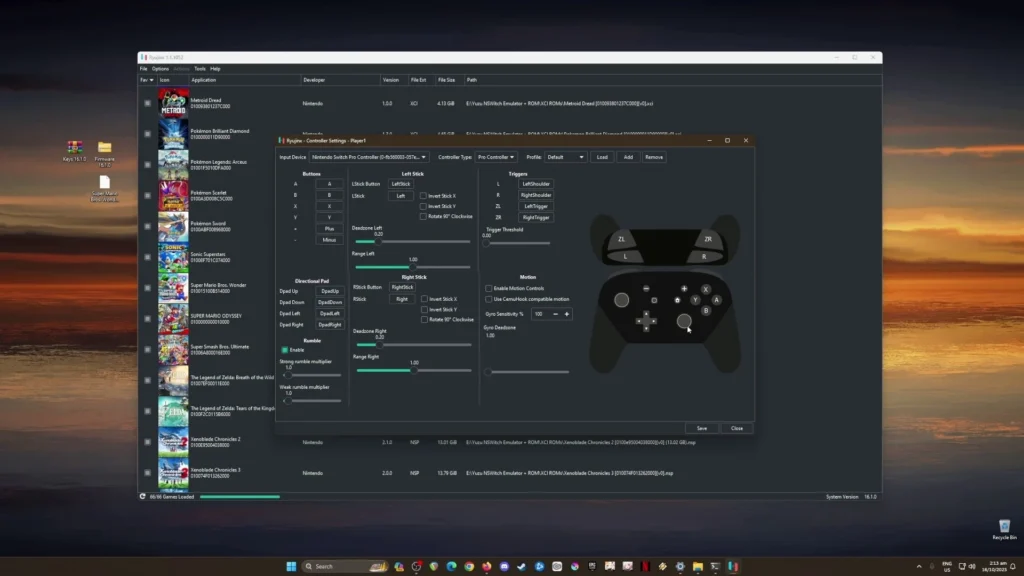Toggle favorite for Pokémon Sword row
Image resolution: width=1024 pixels, height=576 pixels.
point(148,226)
